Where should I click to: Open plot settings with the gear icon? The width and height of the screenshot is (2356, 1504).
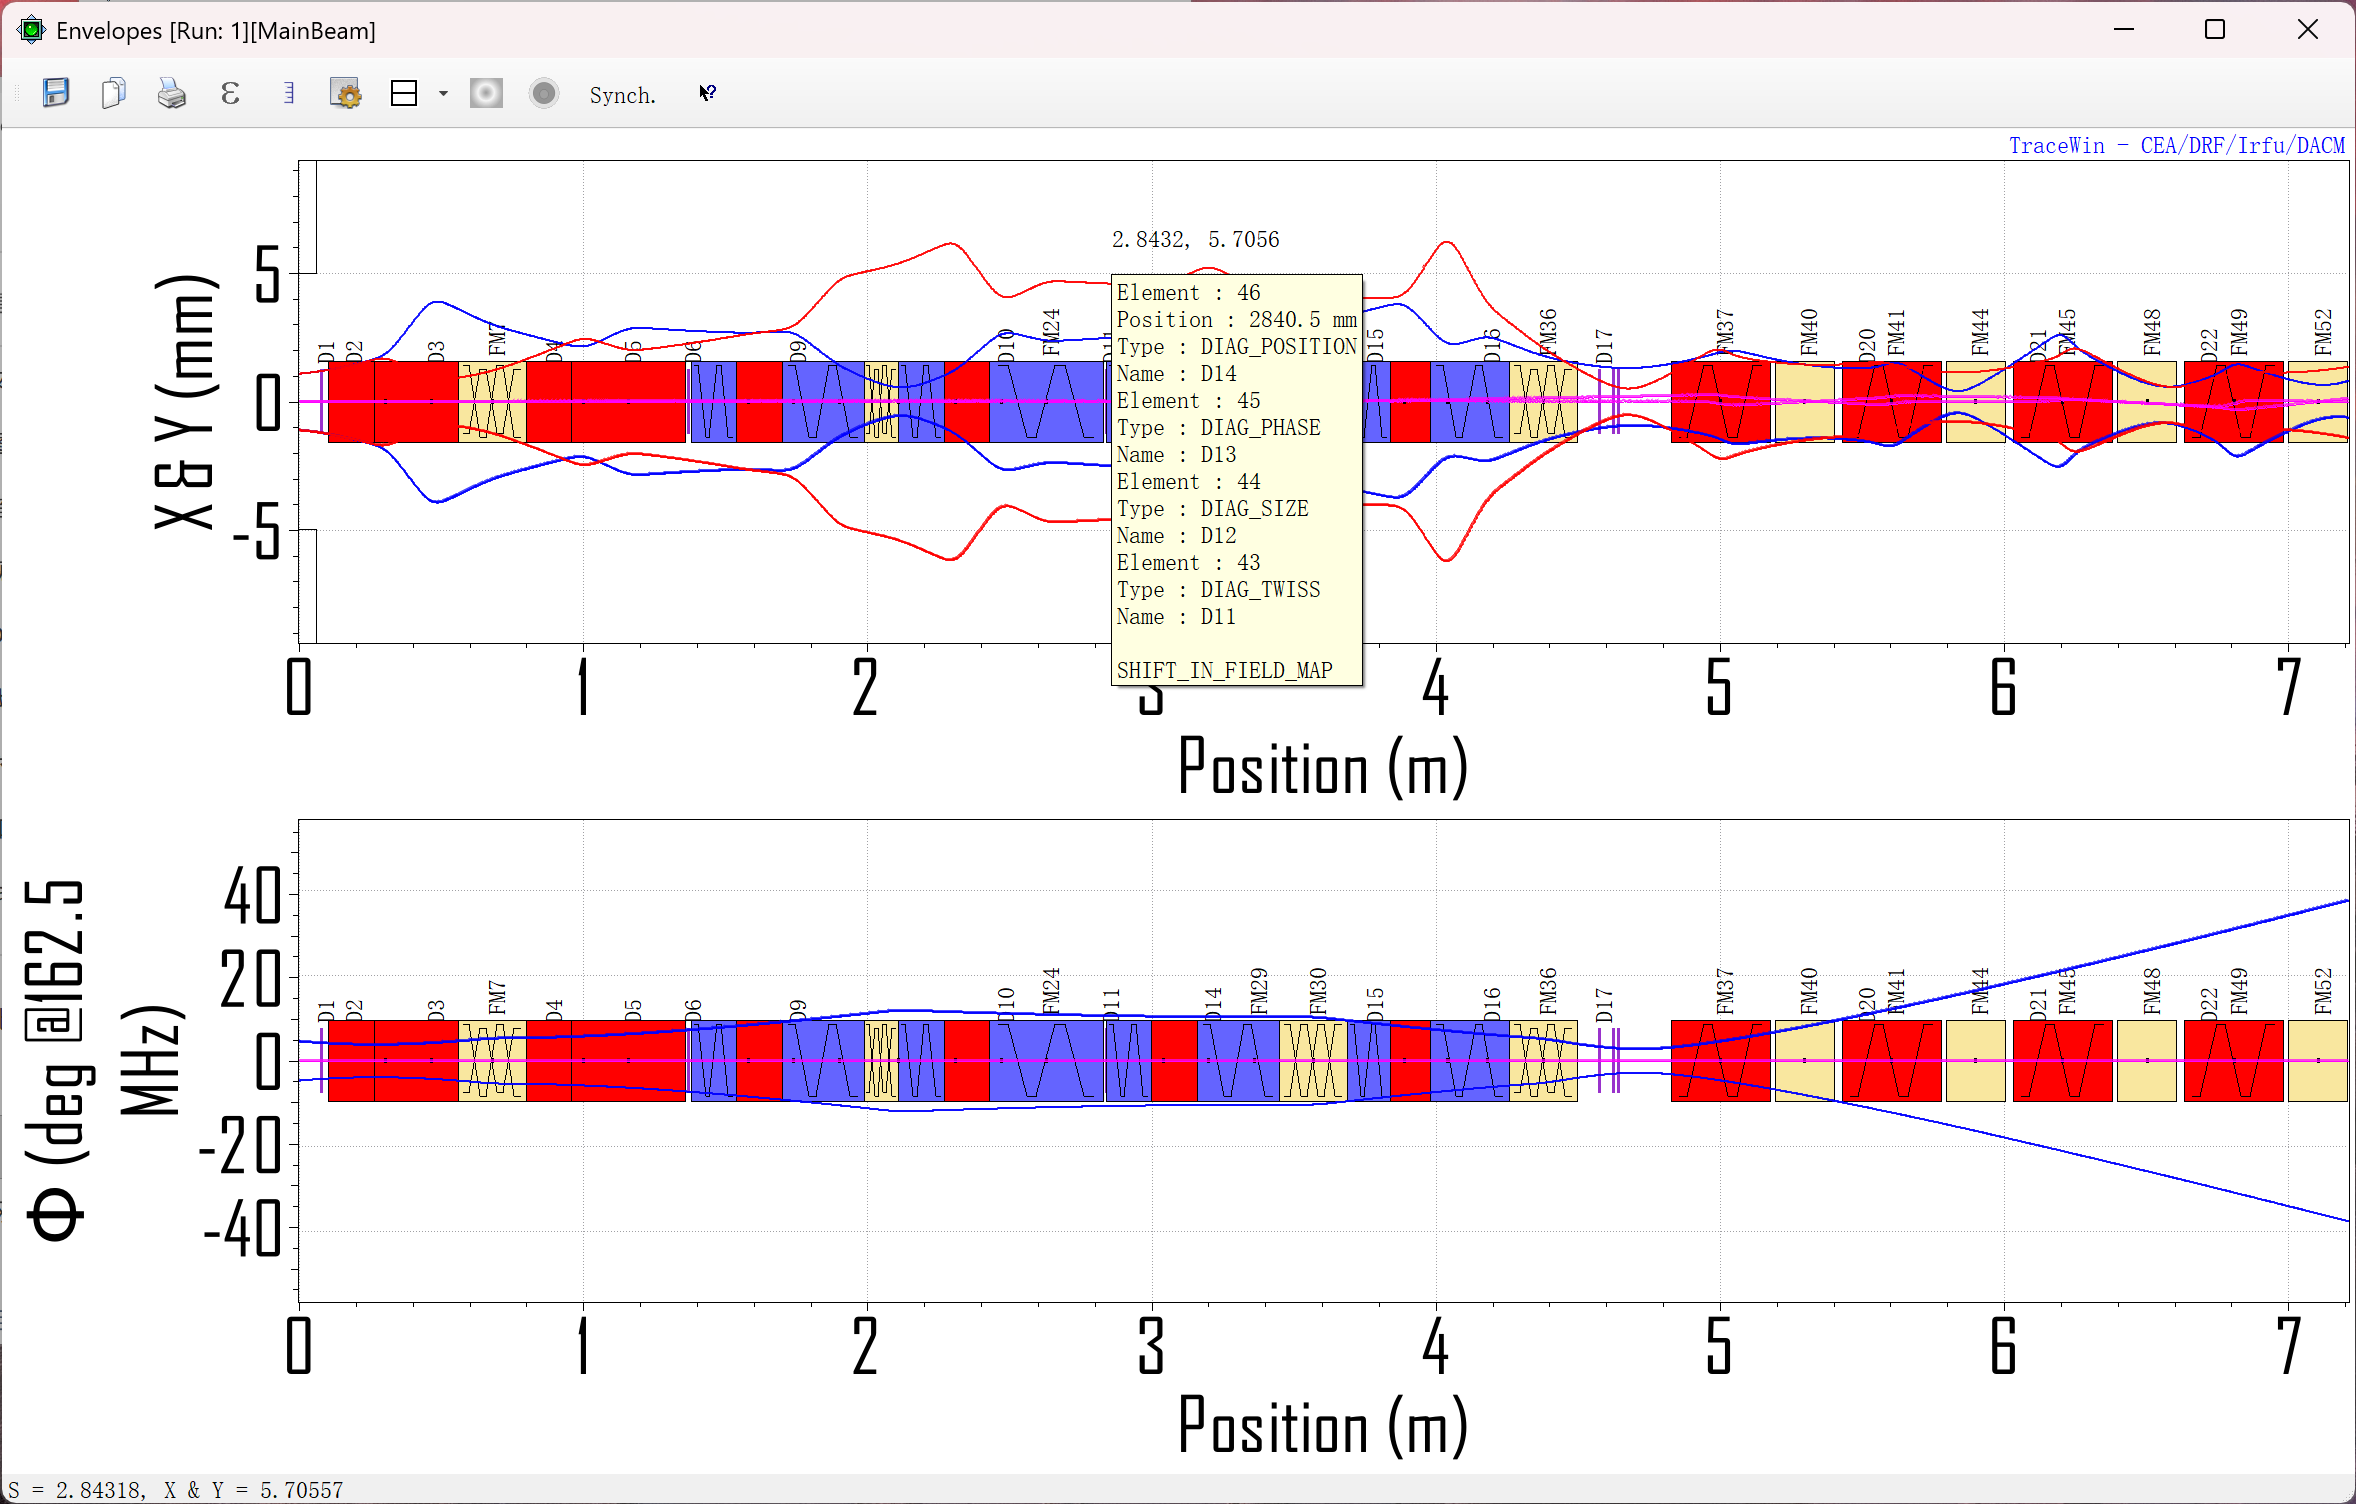(x=346, y=94)
